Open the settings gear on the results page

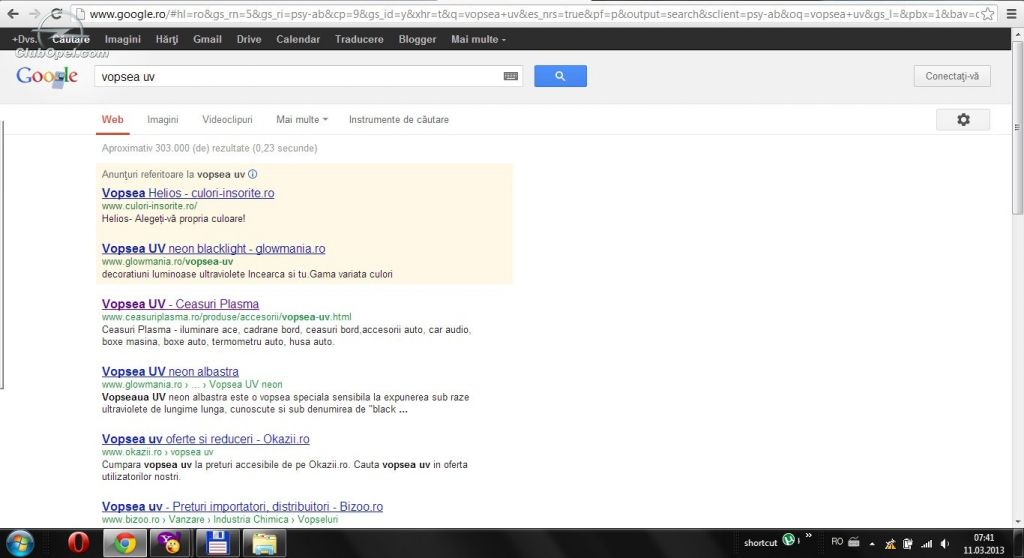(x=963, y=120)
